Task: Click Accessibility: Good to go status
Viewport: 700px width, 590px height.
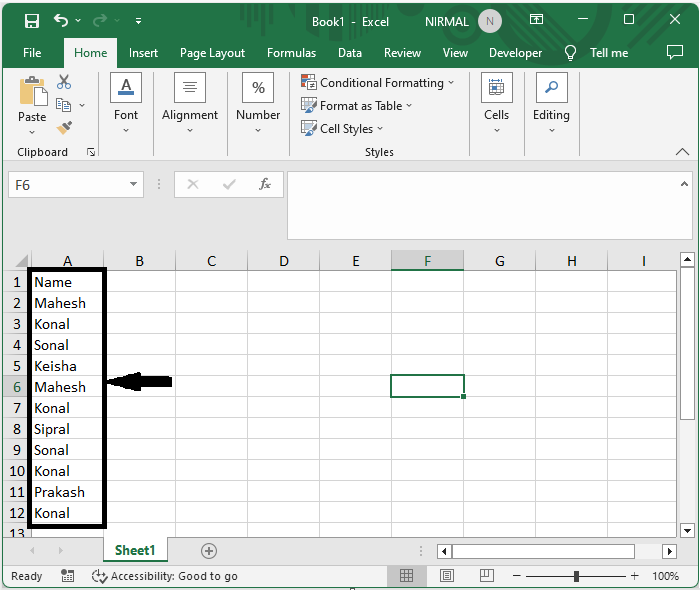Action: (x=165, y=576)
